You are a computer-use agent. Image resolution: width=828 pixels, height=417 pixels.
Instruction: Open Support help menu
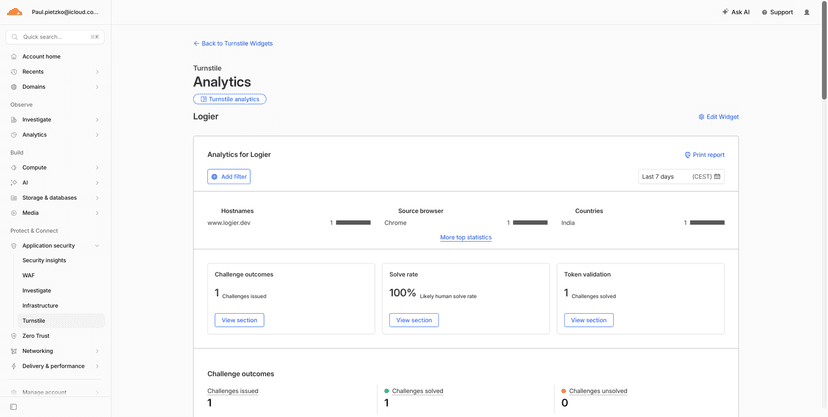[777, 12]
